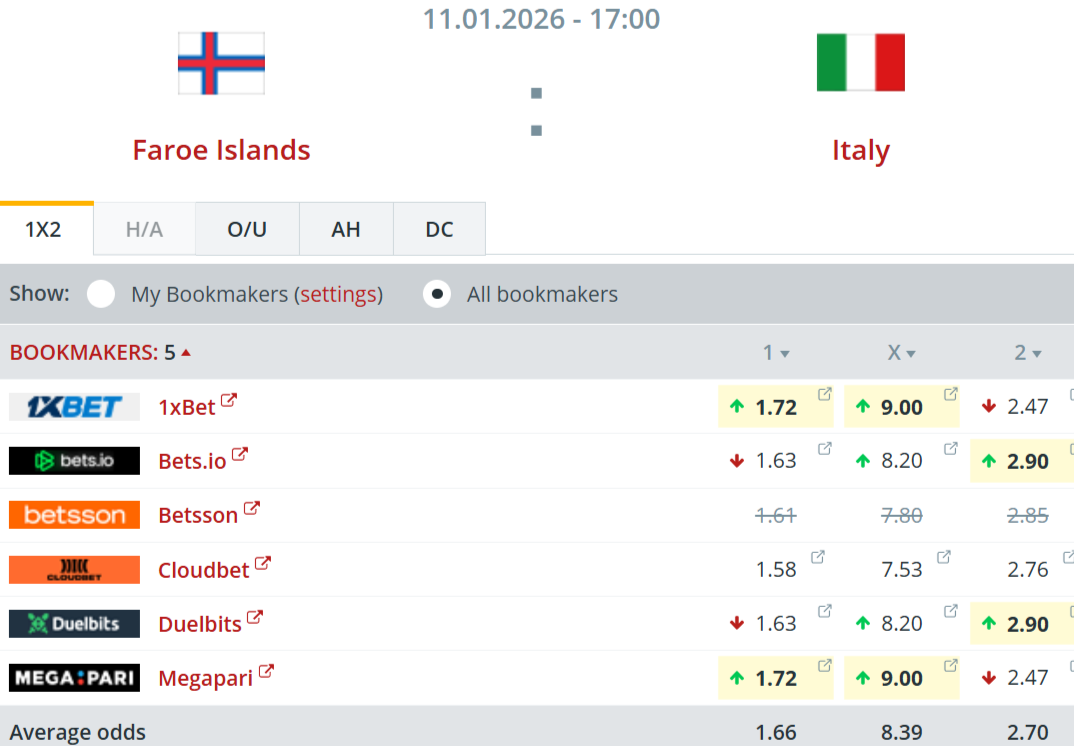This screenshot has height=746, width=1074.
Task: Sort by column 2 away odds arrow
Action: click(x=1037, y=354)
